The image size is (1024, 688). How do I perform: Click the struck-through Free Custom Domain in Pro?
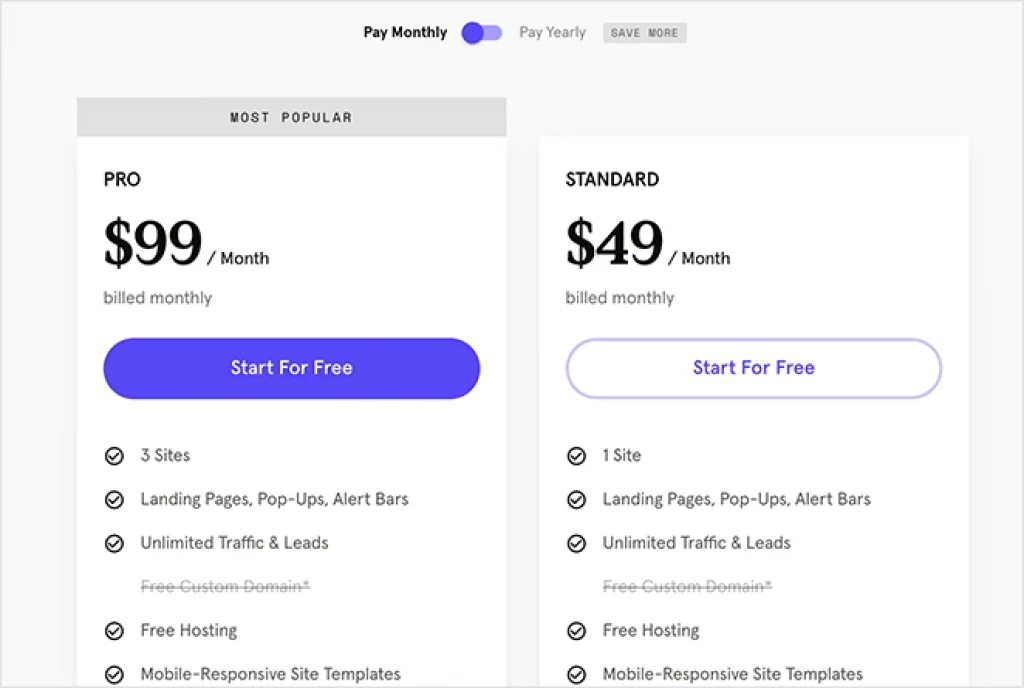click(x=225, y=587)
